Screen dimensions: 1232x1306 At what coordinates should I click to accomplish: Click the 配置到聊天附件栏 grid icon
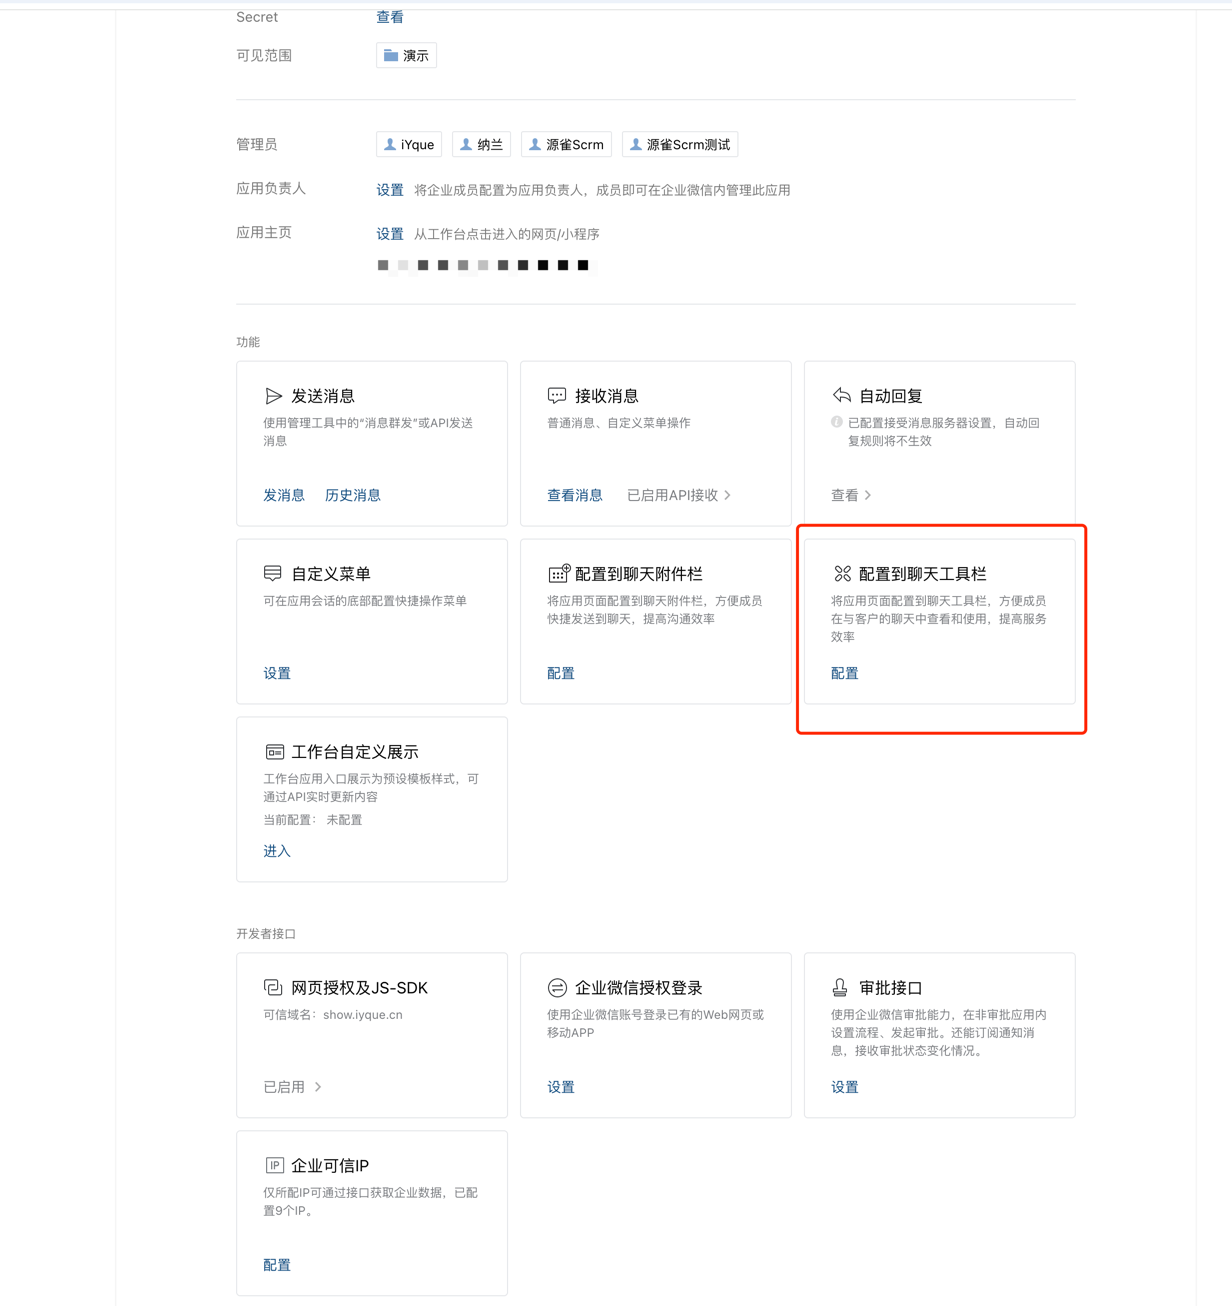tap(558, 573)
